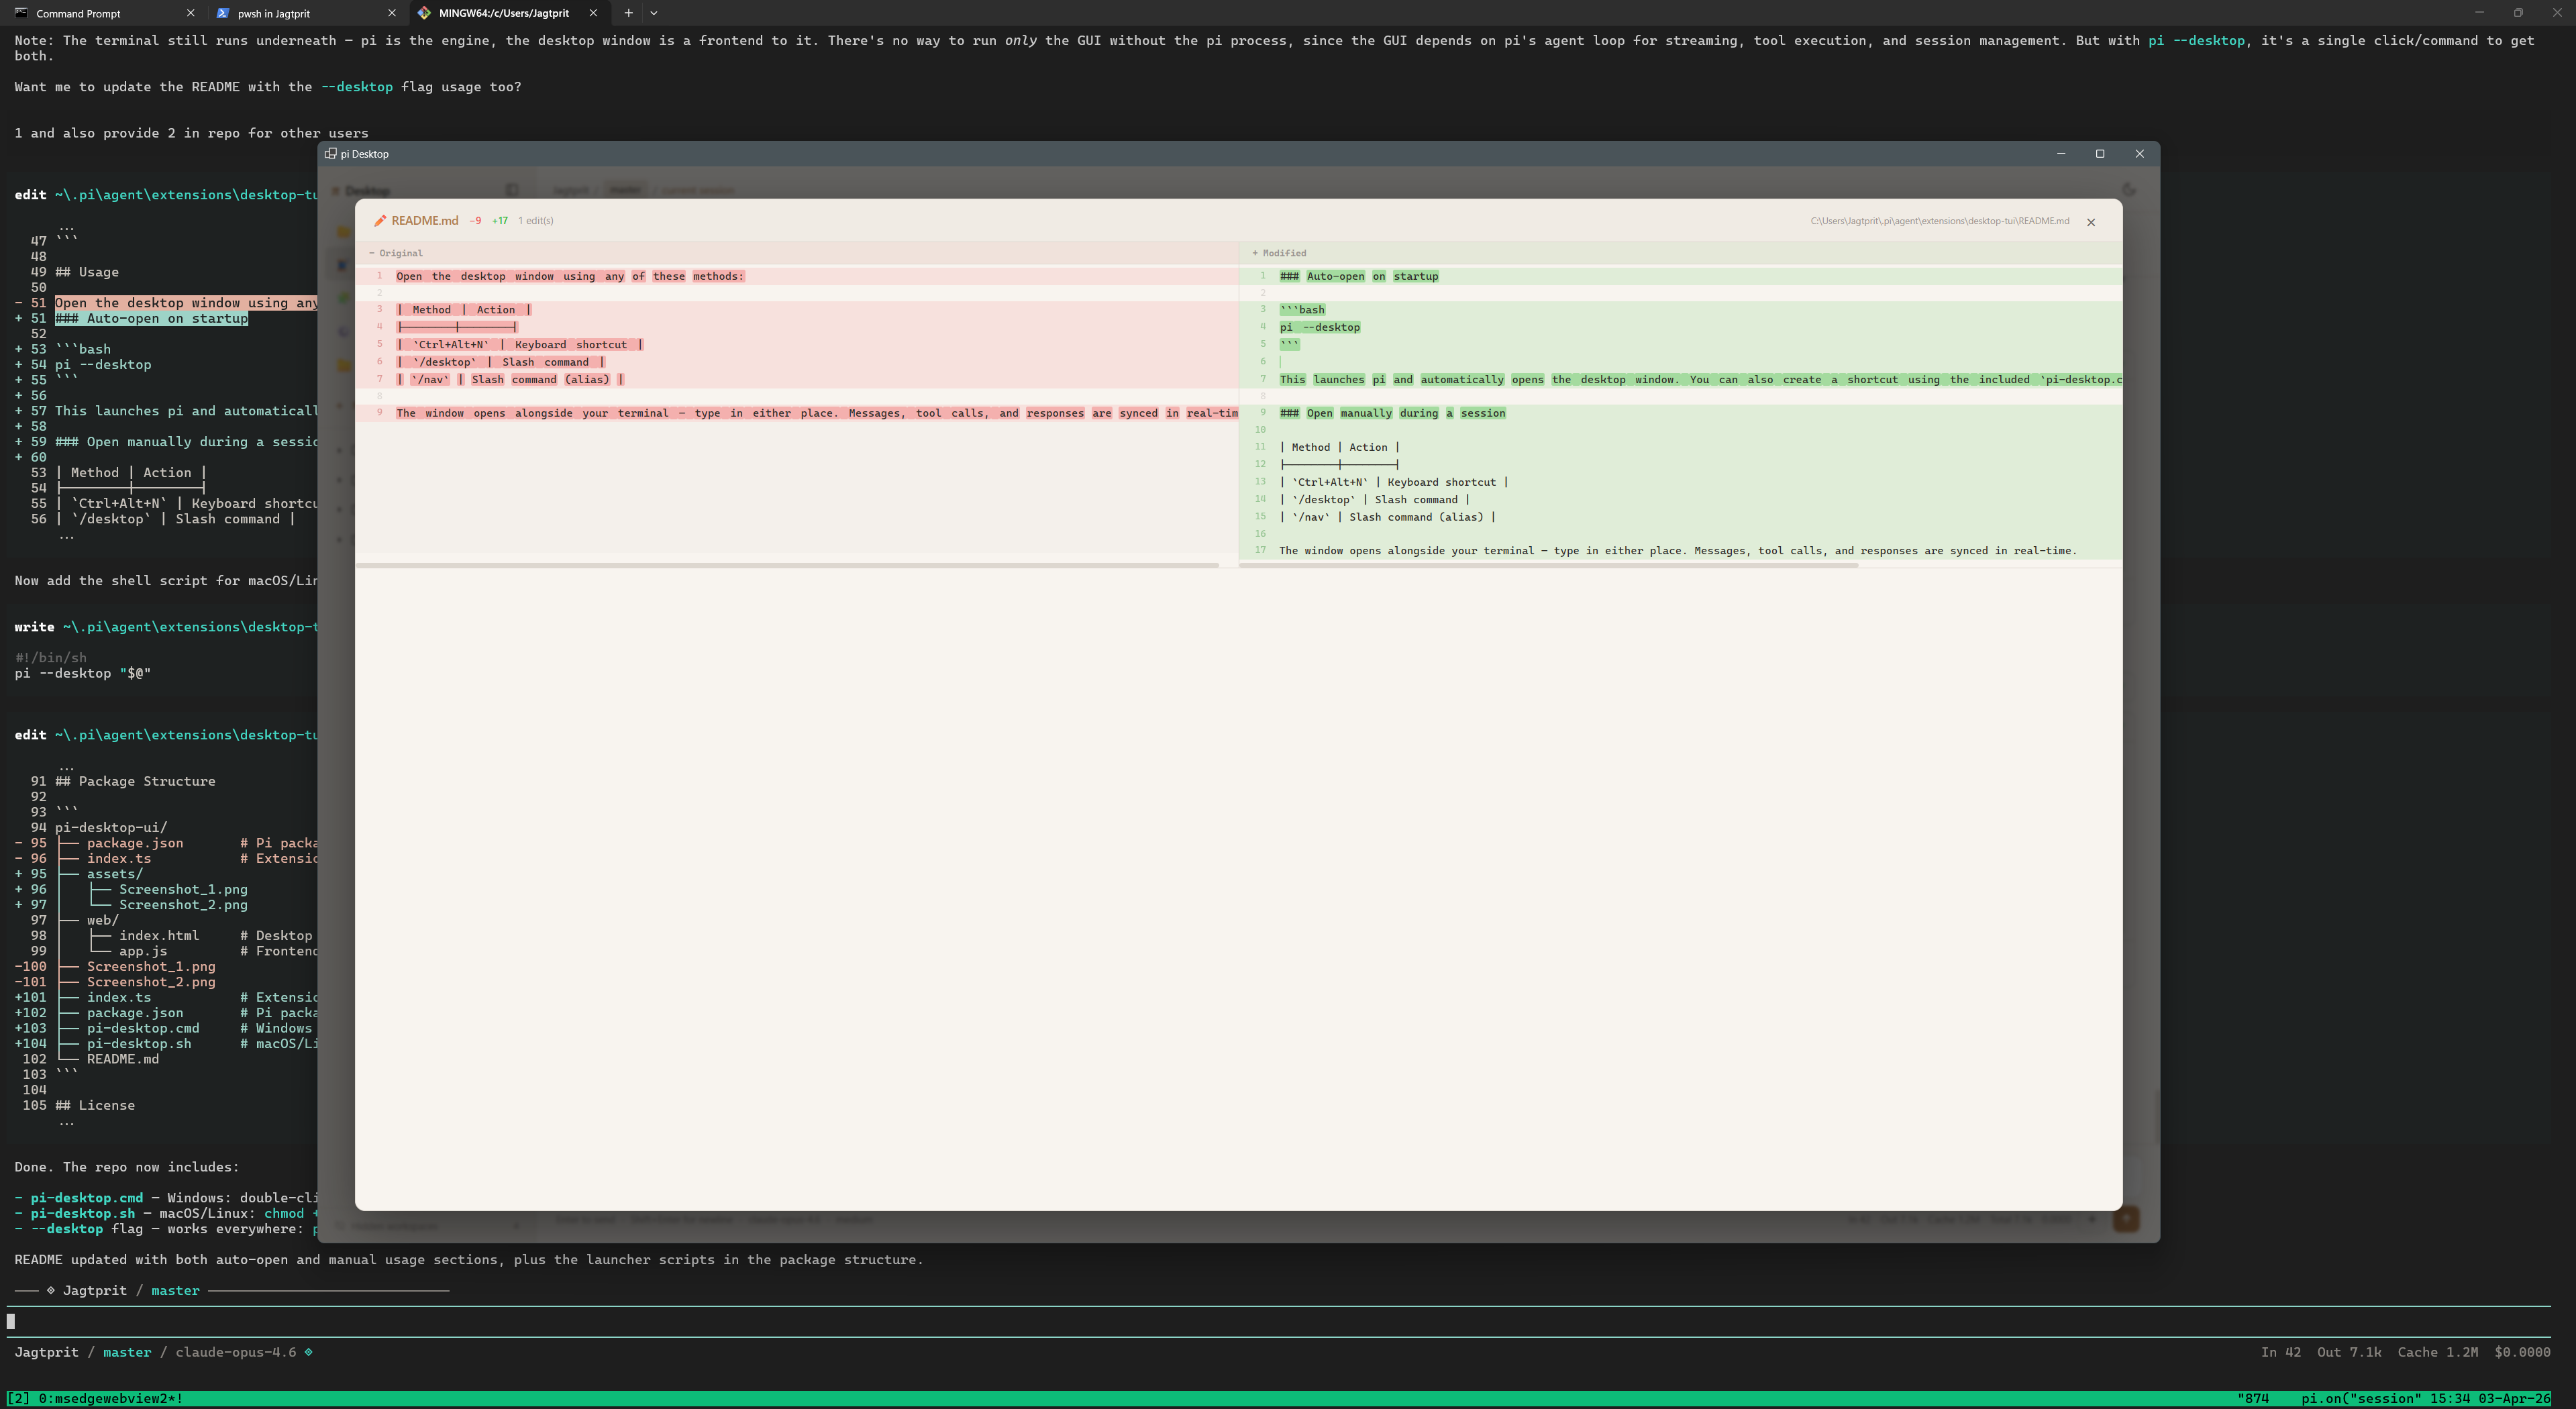This screenshot has width=2576, height=1409.
Task: Click the orange send button in pi Desktop
Action: [x=2126, y=1219]
